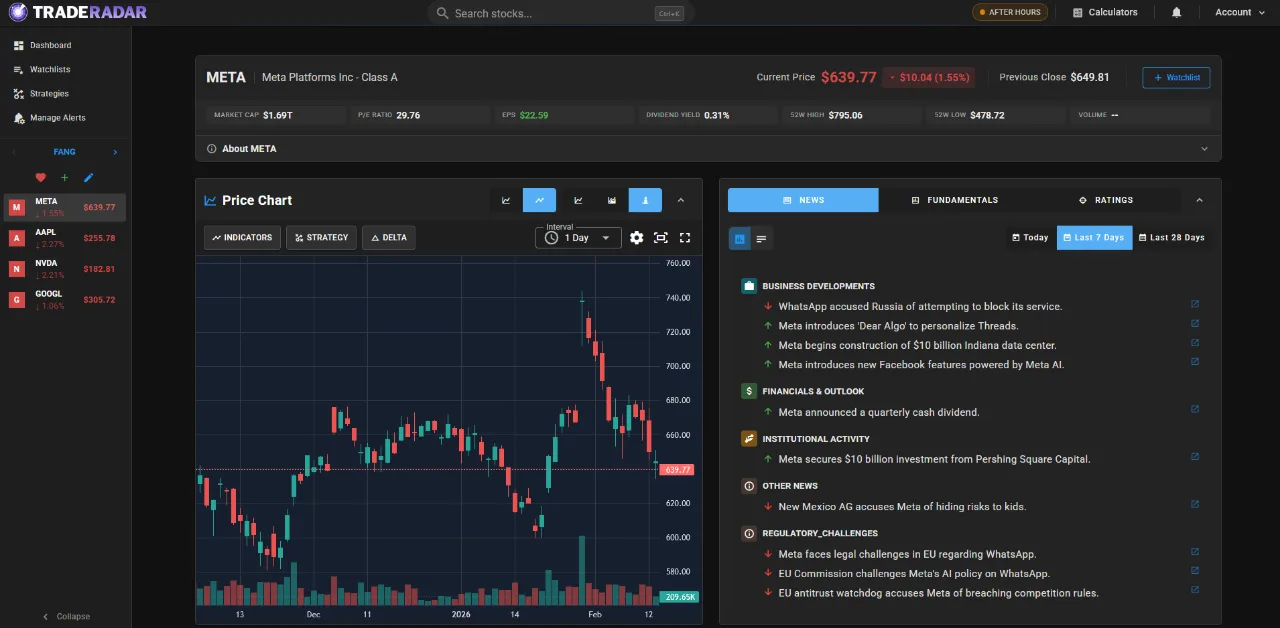Collapse the News panel with chevron
Screen dimensions: 1280x628
1199,200
